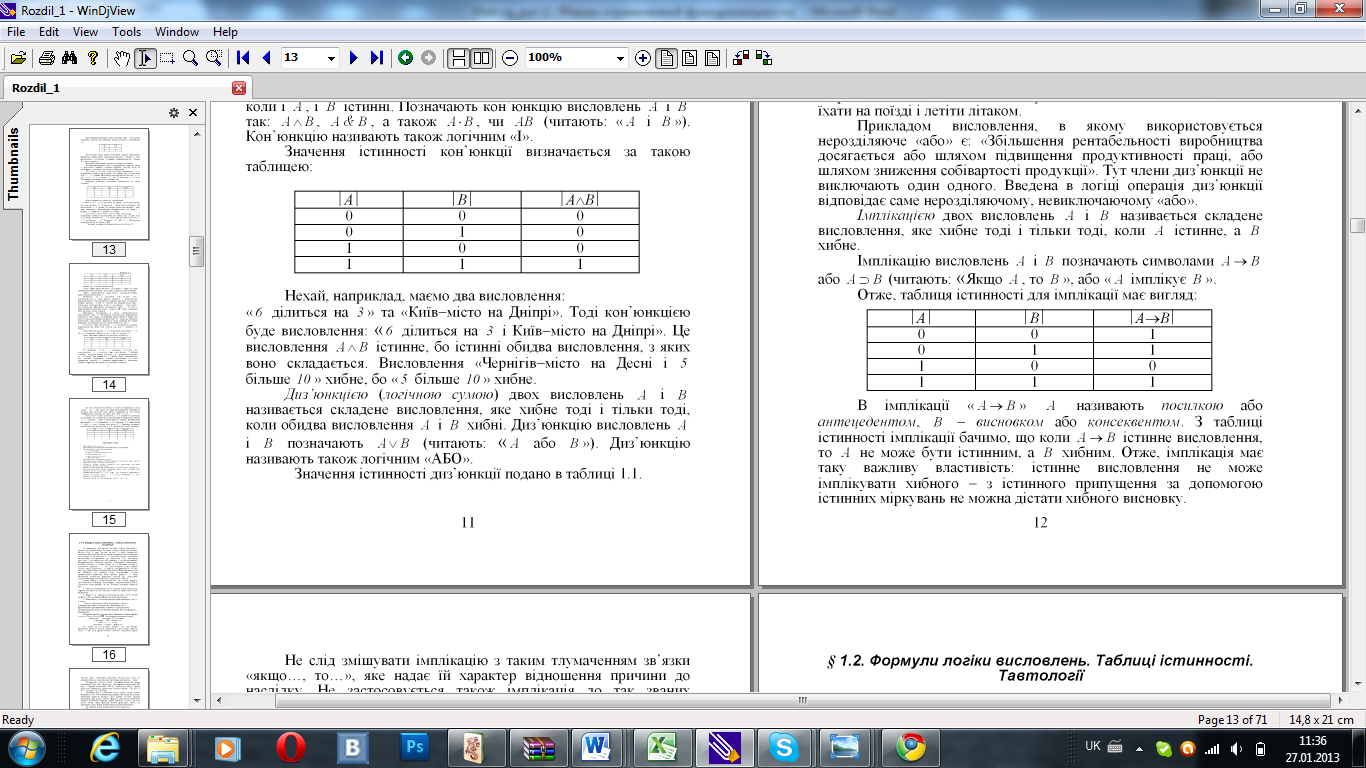Click the green Back navigation button

[405, 58]
